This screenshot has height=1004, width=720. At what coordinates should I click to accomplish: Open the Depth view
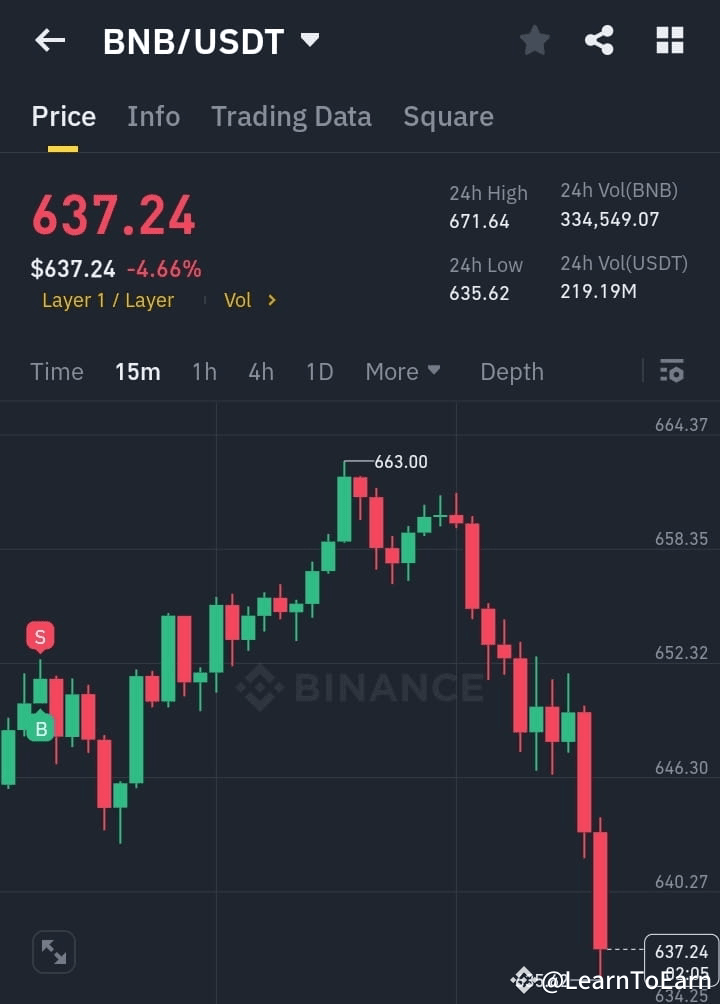(x=511, y=371)
